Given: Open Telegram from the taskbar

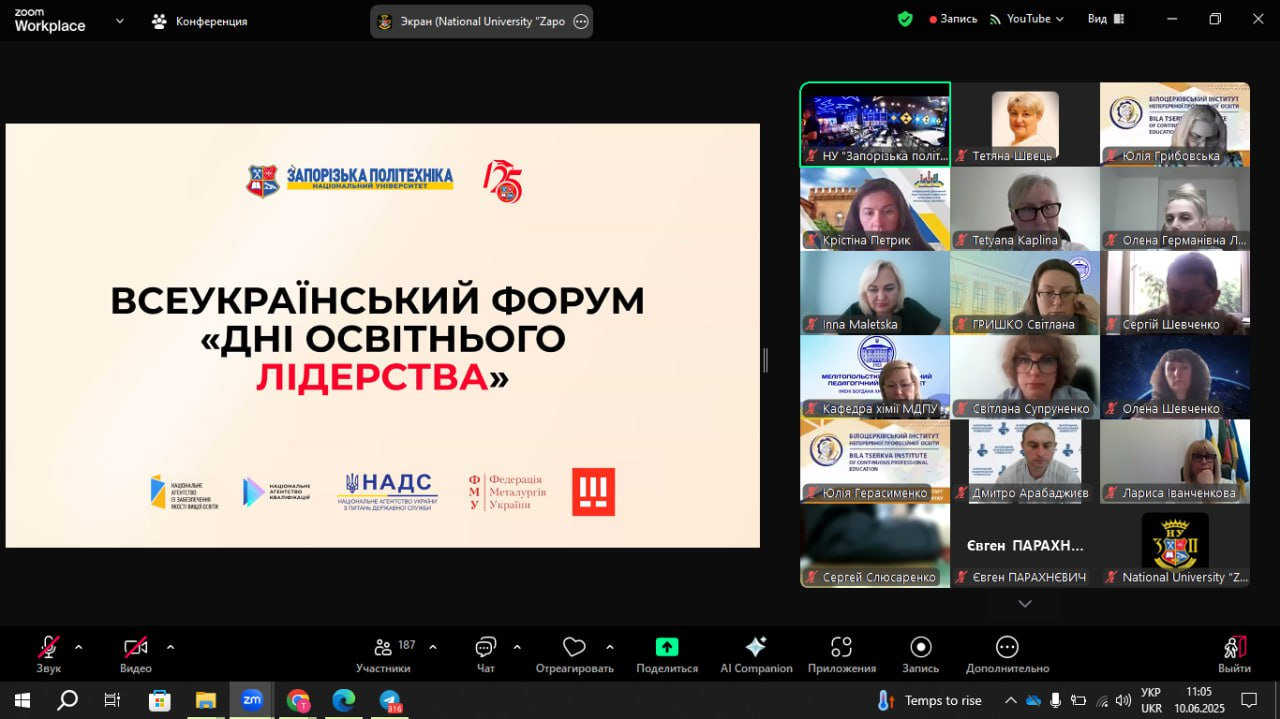Looking at the screenshot, I should (x=390, y=700).
